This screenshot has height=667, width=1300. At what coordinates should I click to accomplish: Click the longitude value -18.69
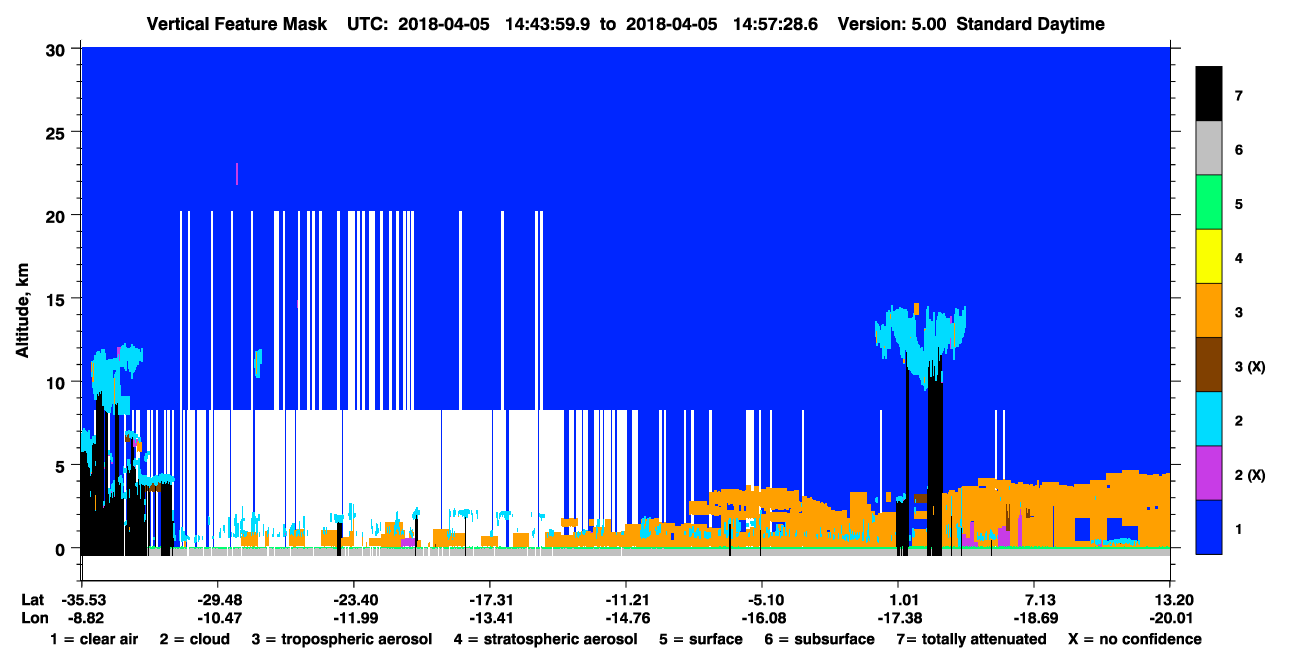(x=1034, y=617)
